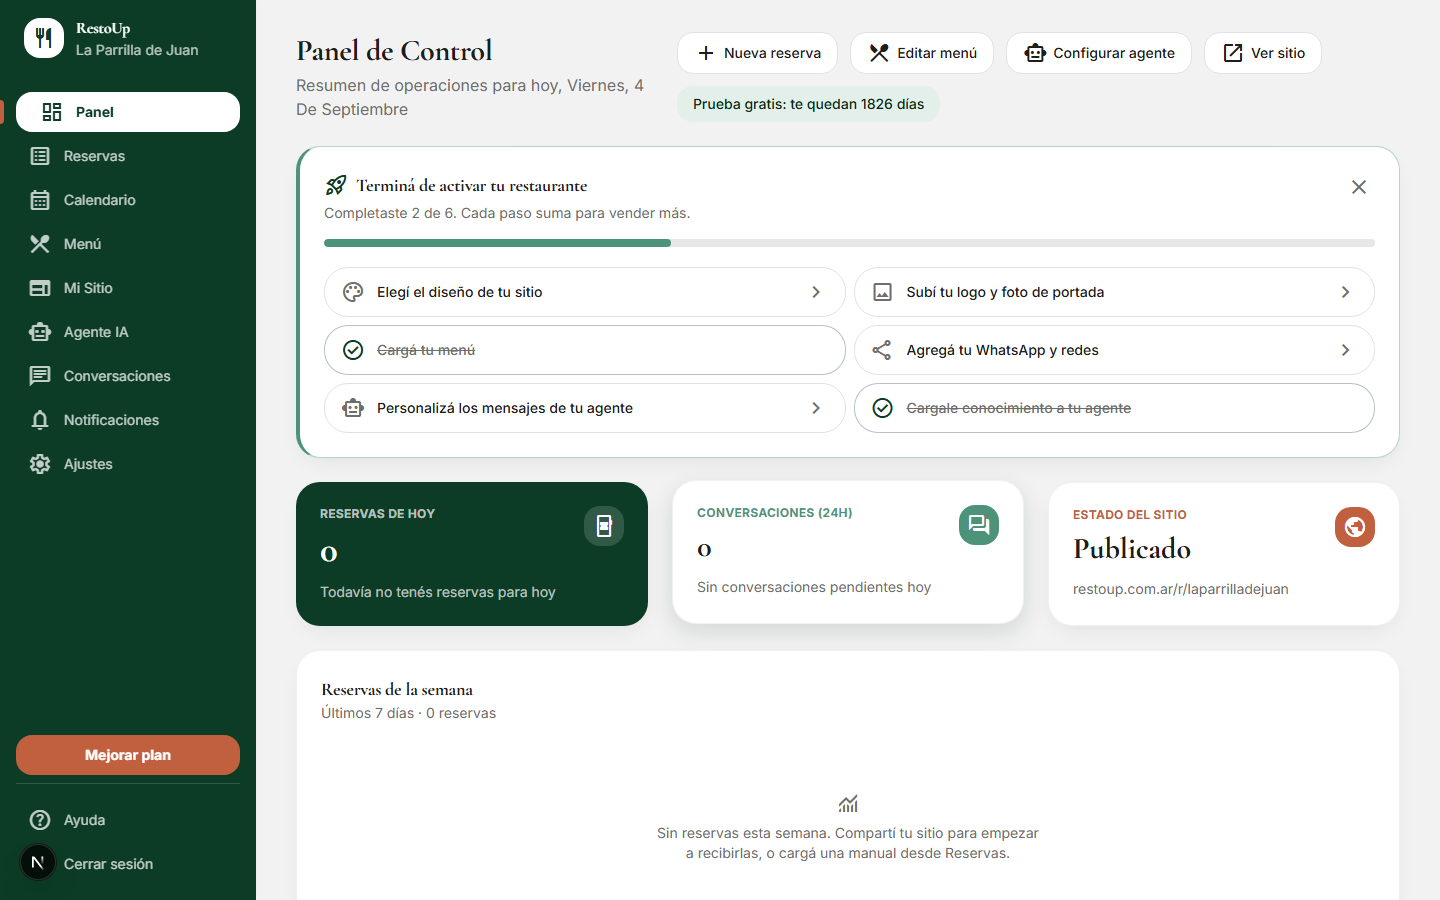Open Agente IA in the sidebar
Screen dimensions: 1440x900
pos(128,332)
